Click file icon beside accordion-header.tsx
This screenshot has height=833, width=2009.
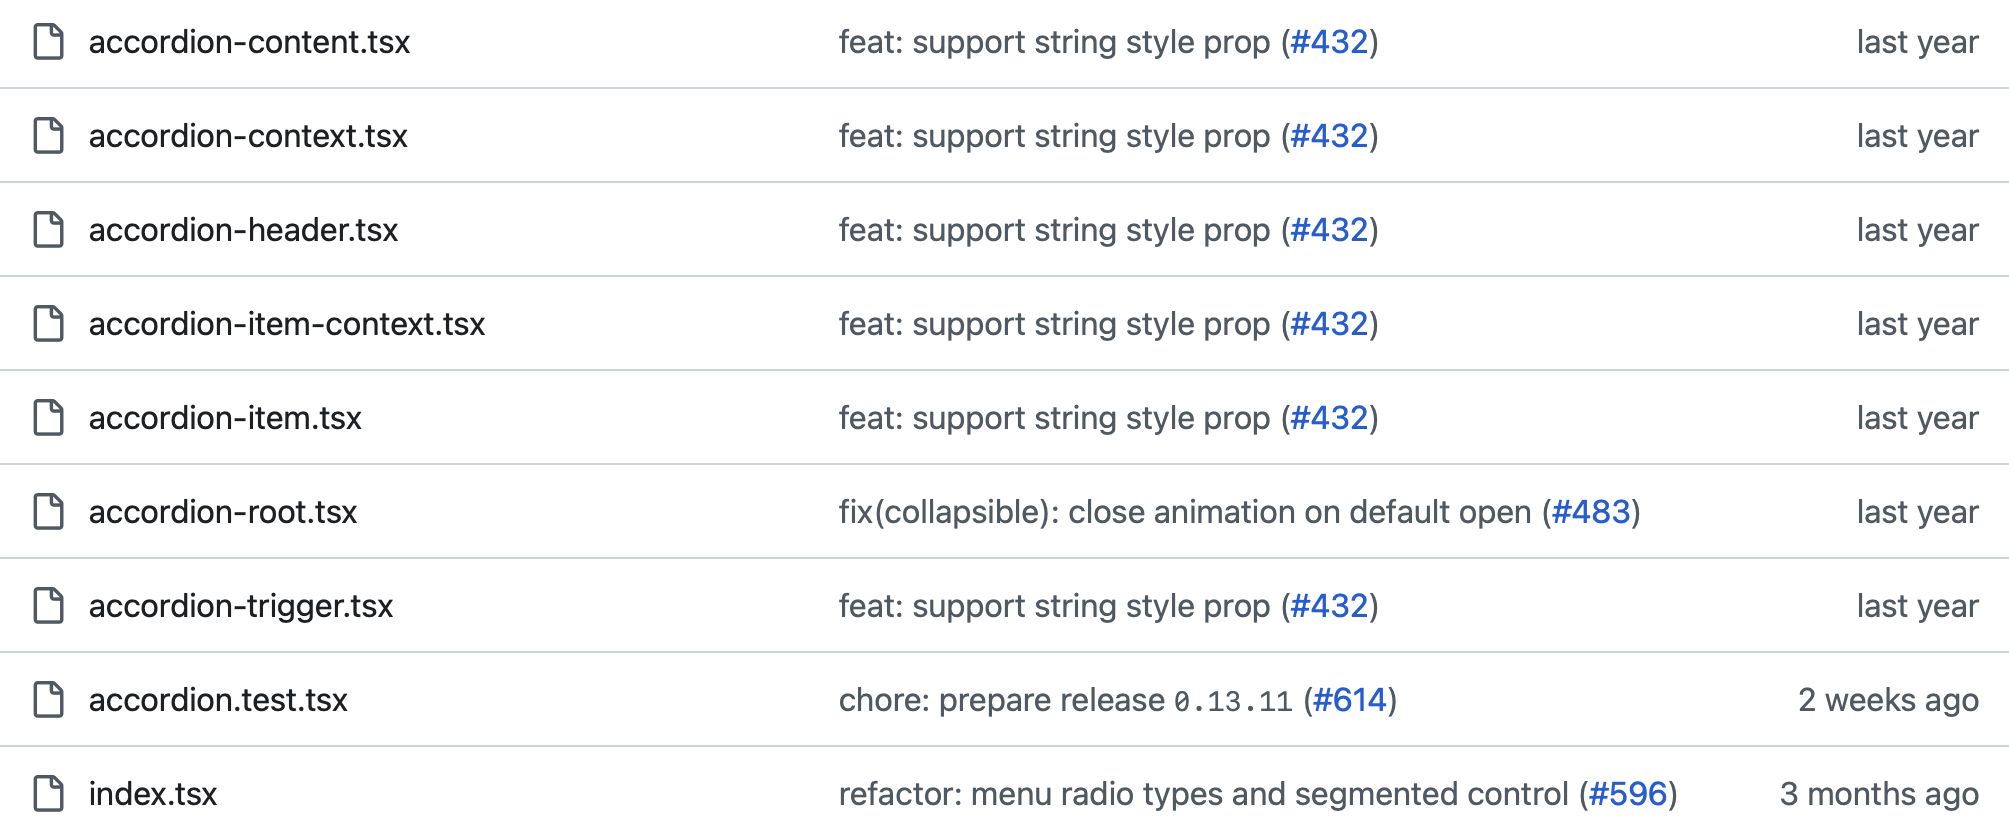(48, 230)
